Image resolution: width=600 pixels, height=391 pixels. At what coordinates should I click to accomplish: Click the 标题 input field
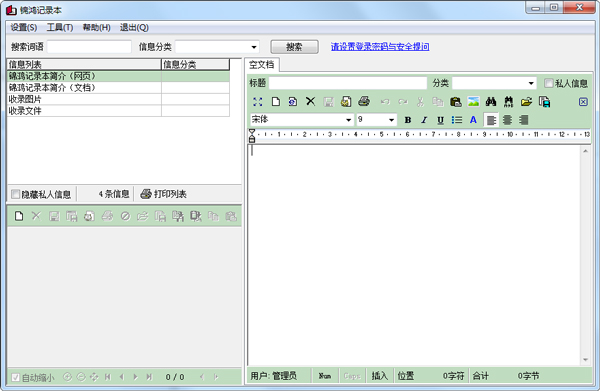click(348, 83)
